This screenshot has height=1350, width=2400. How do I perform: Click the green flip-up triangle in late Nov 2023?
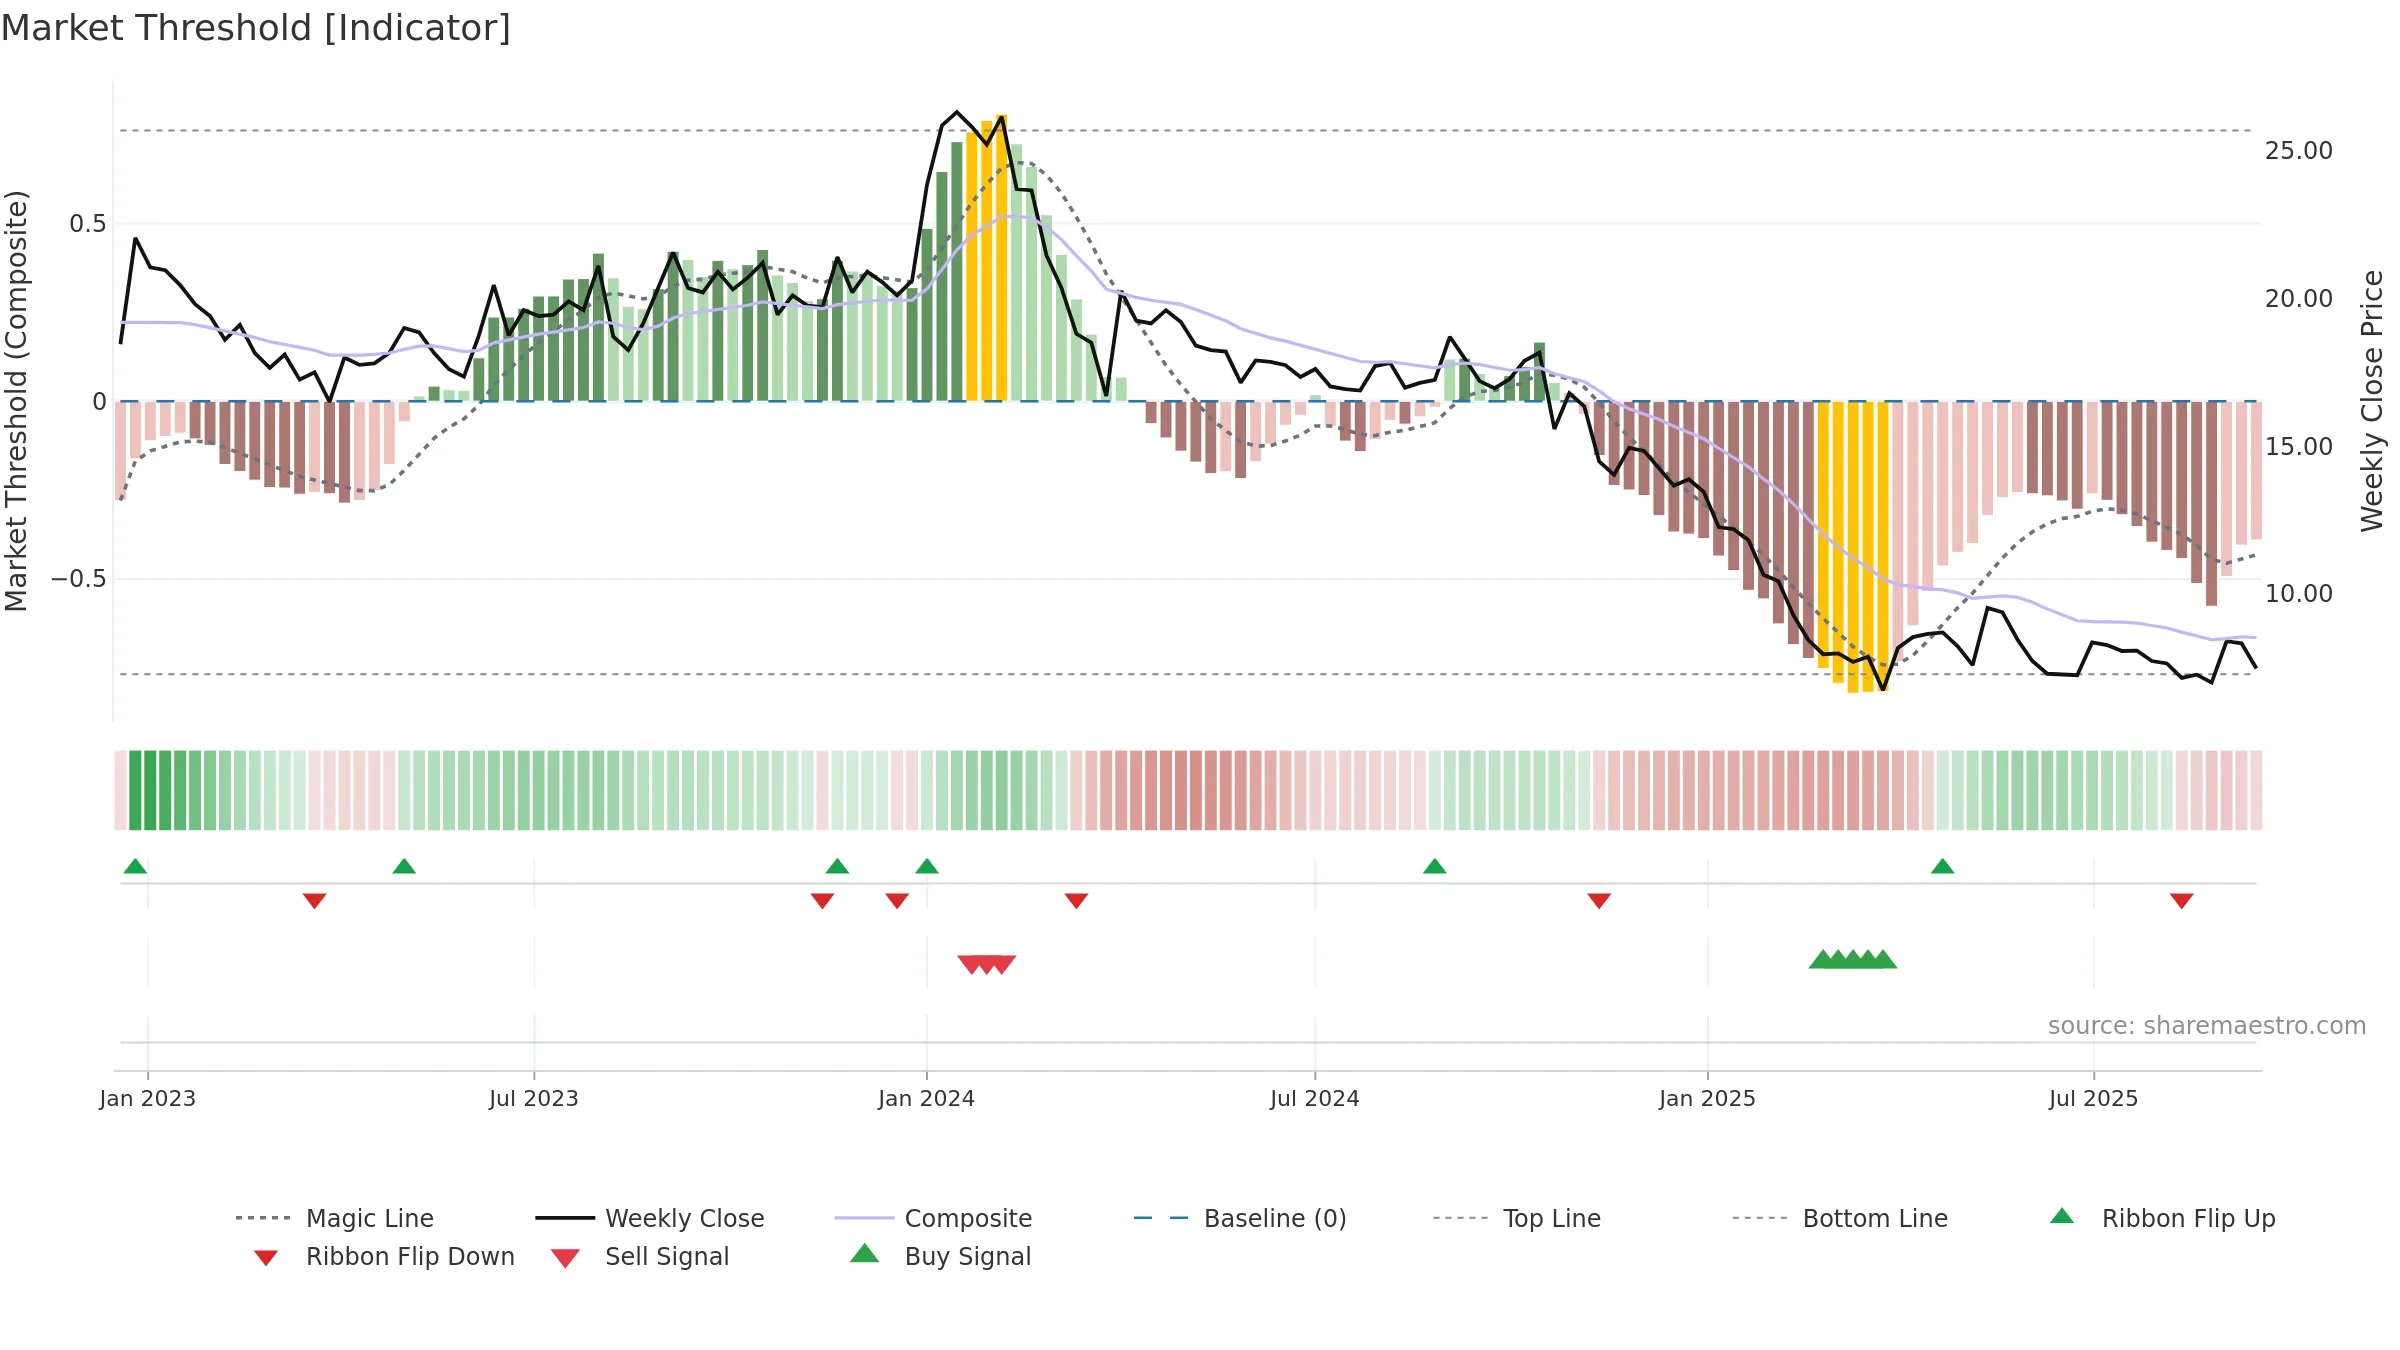(x=837, y=866)
